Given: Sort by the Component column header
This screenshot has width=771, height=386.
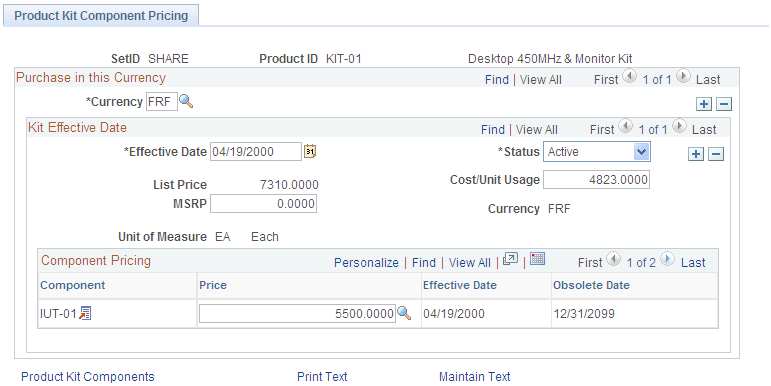Looking at the screenshot, I should [73, 285].
